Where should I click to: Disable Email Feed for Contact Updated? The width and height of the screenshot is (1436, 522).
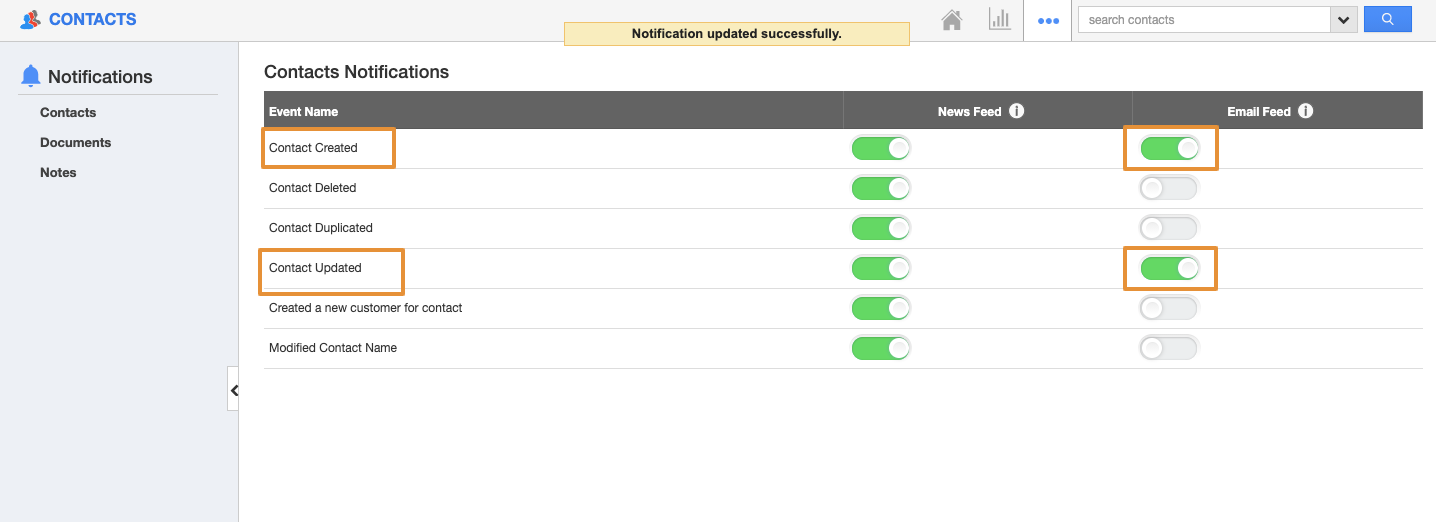pos(1169,268)
